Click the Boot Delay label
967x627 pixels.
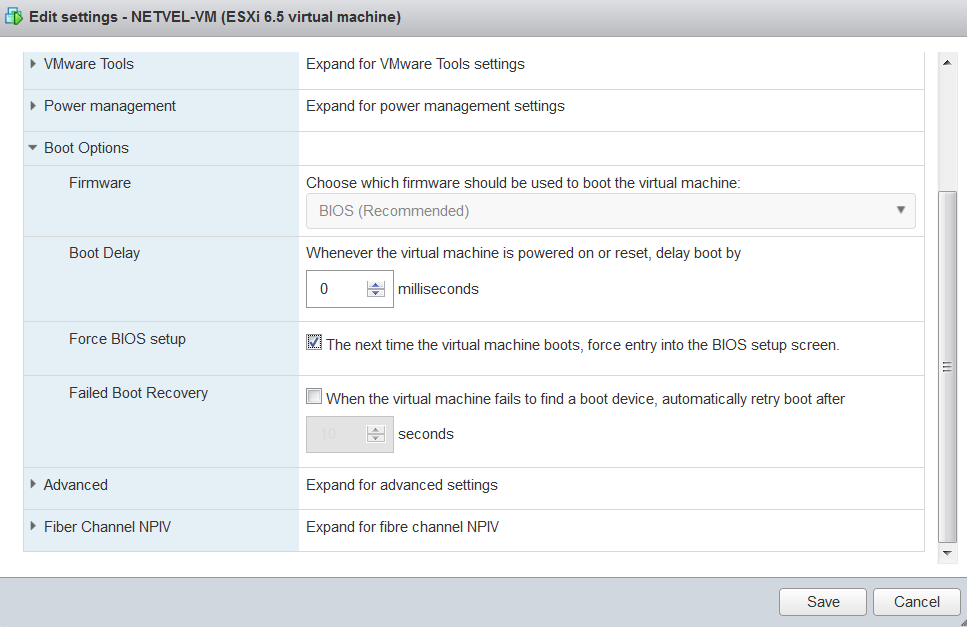coord(104,253)
